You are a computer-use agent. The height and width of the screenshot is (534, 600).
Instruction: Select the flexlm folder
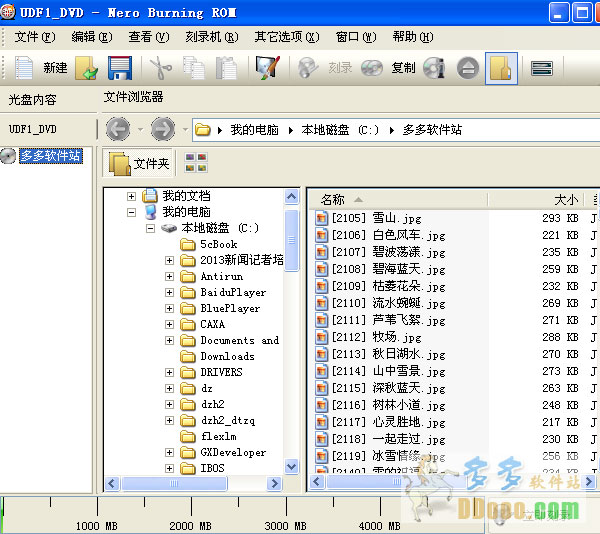pos(218,436)
